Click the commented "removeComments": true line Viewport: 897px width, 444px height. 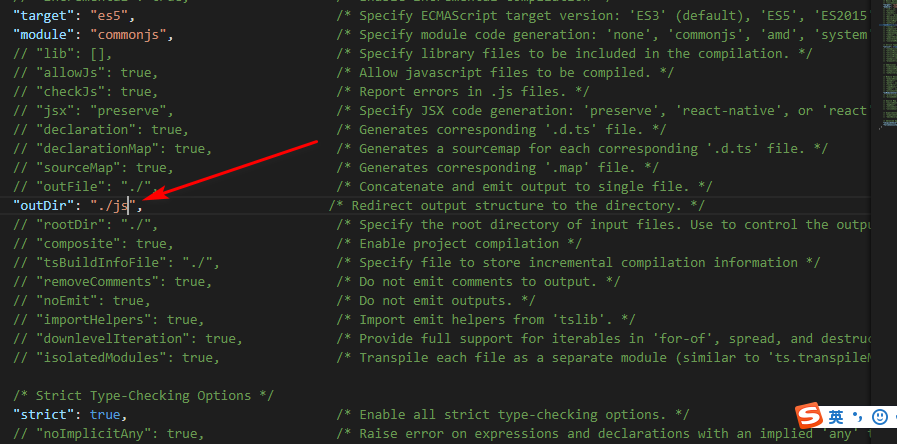113,282
